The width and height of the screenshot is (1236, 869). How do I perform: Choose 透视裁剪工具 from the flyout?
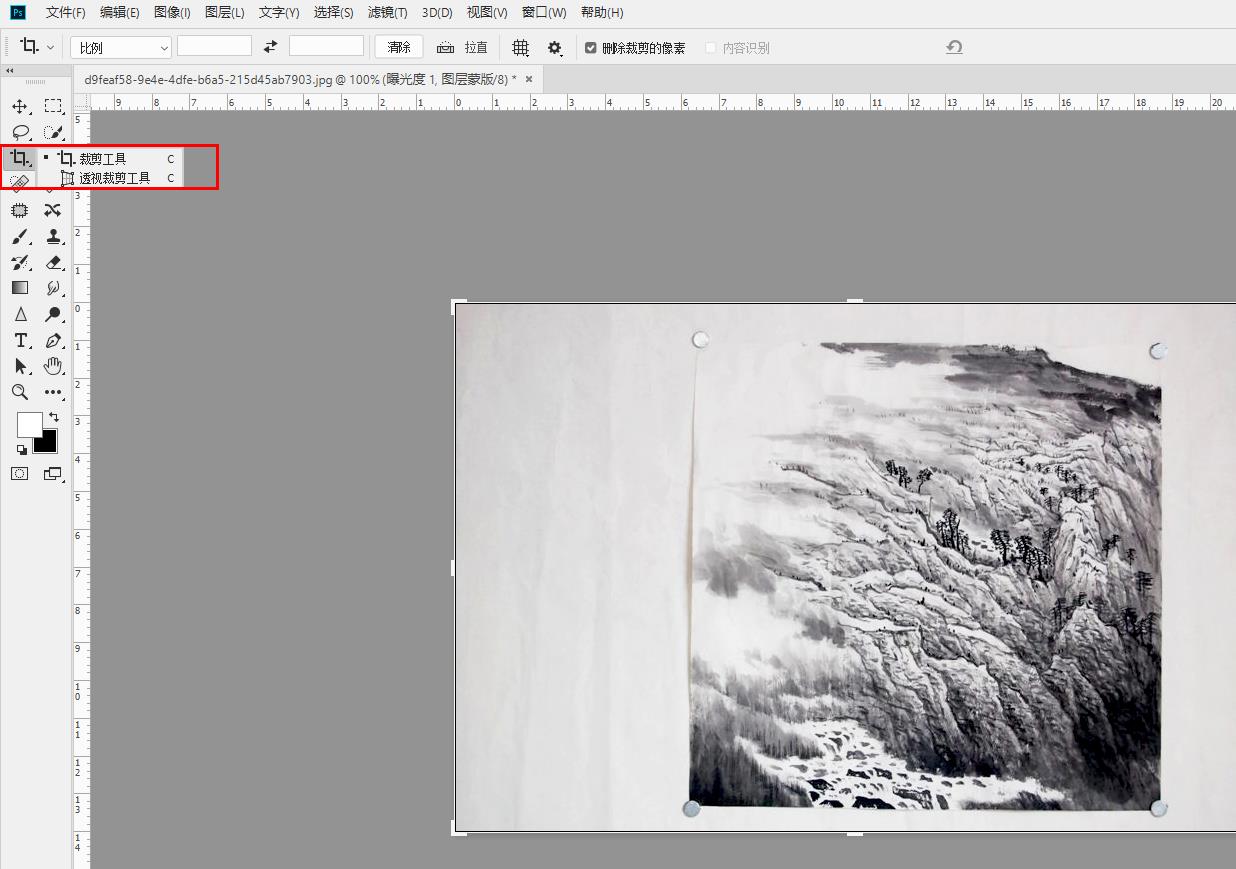(x=114, y=178)
